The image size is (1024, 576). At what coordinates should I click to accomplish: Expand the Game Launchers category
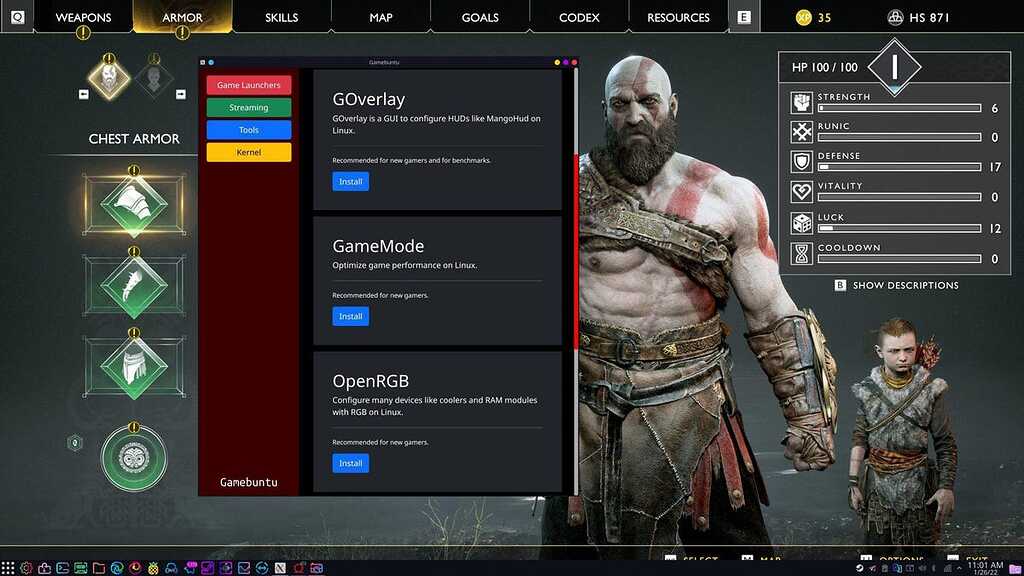click(249, 85)
